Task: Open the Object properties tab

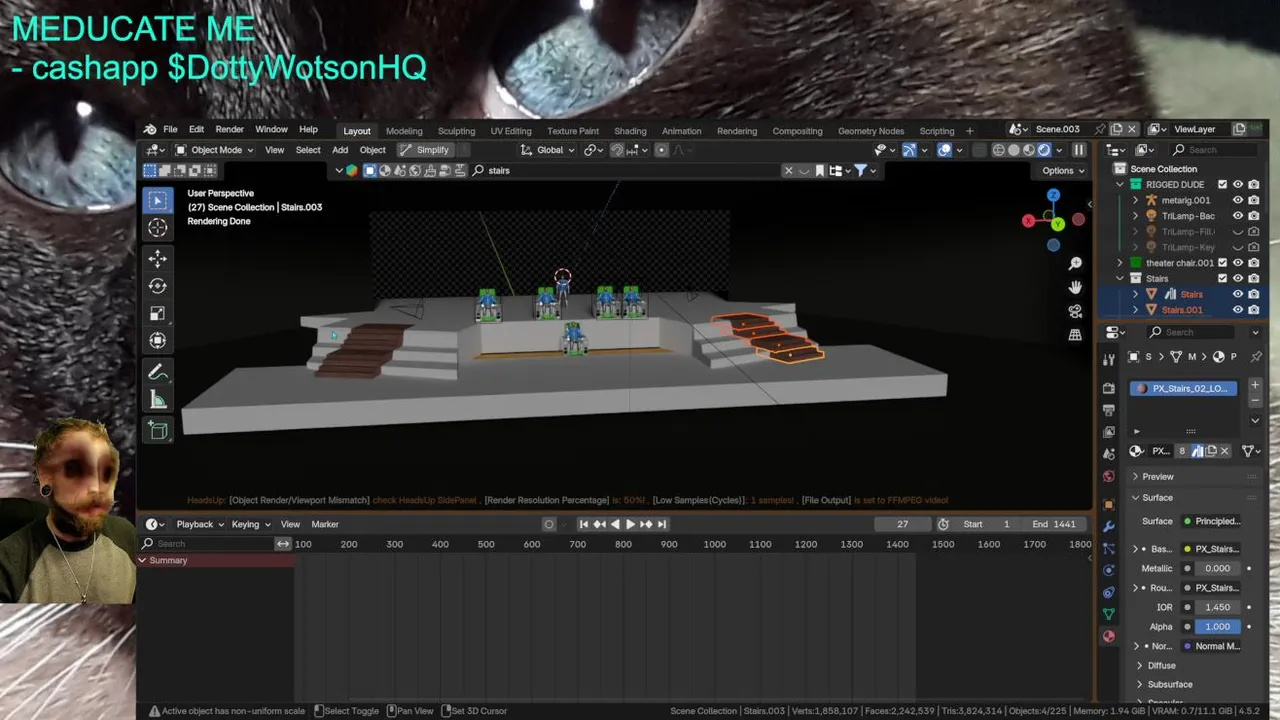Action: [1108, 505]
